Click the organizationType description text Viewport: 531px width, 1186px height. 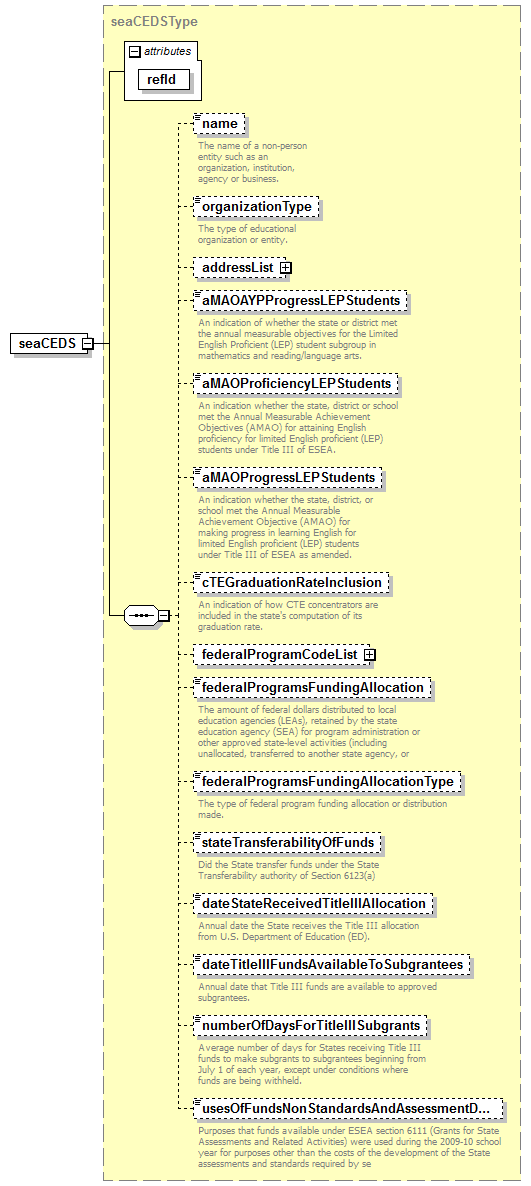point(247,234)
